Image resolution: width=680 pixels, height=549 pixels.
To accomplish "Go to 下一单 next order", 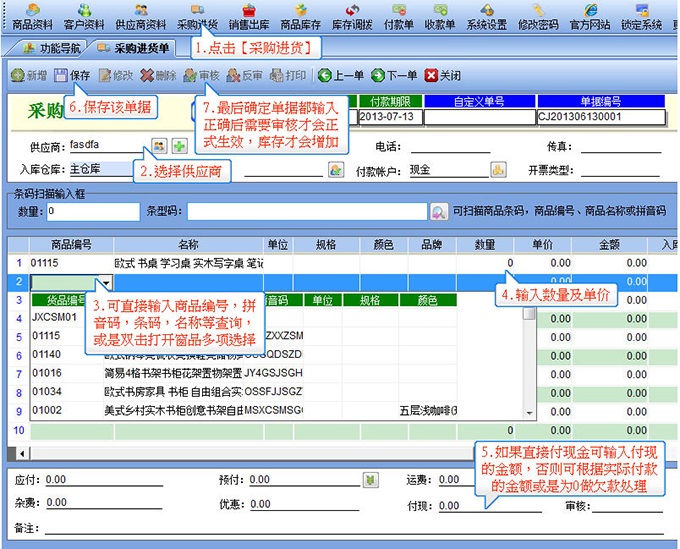I will (394, 75).
